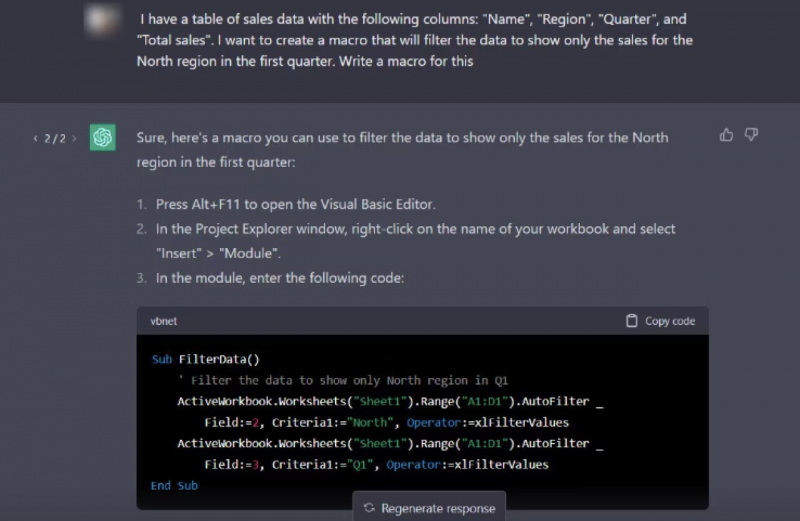Click the "Sure, here's a macro" reply text
This screenshot has height=521, width=800.
click(402, 150)
